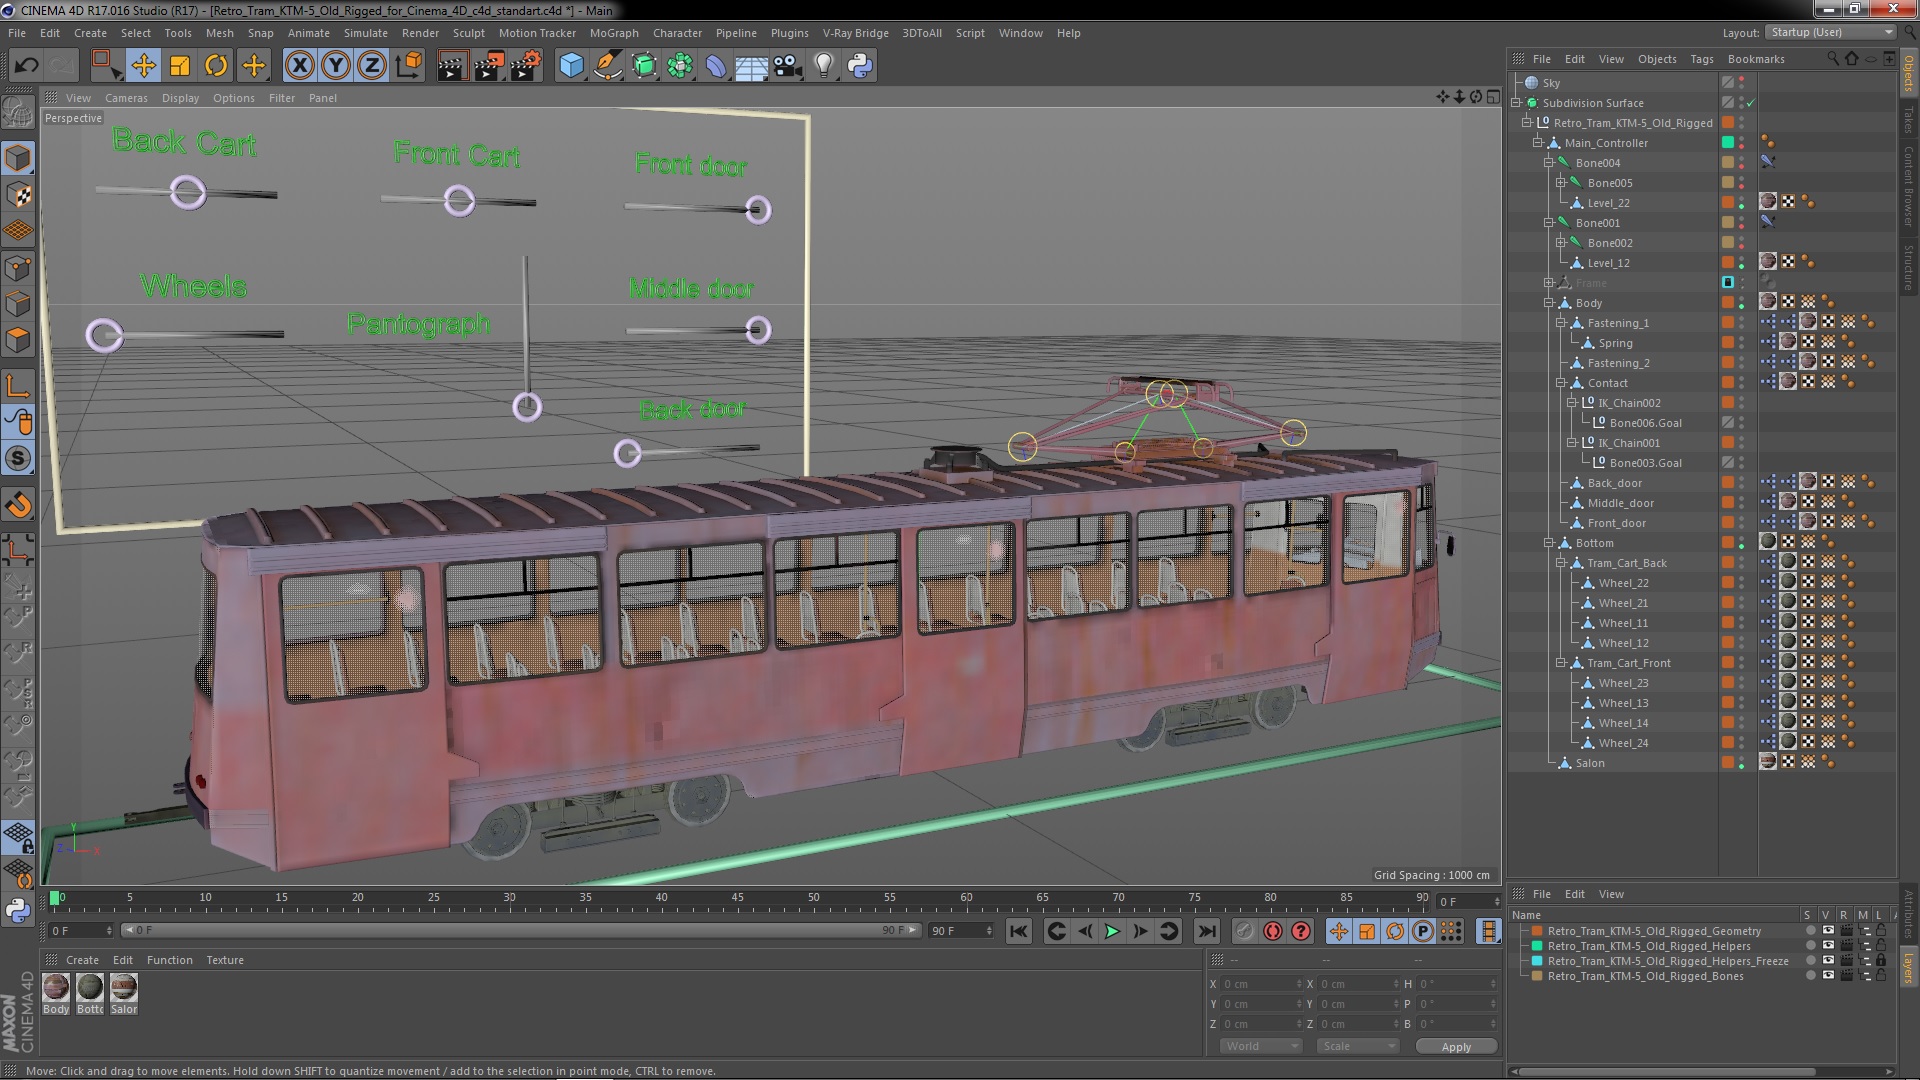Toggle Y axis lock

point(336,66)
